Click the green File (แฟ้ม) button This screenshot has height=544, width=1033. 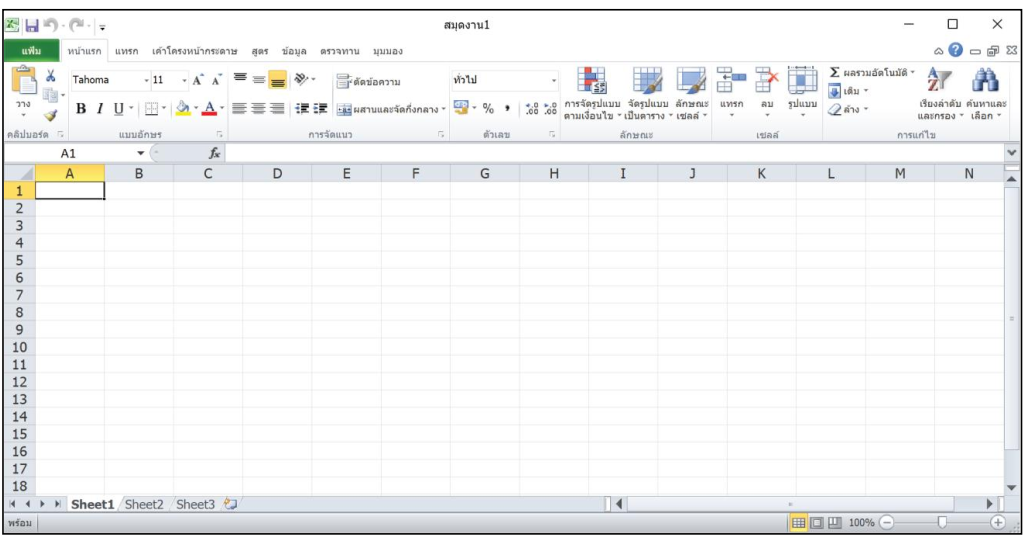pos(29,50)
